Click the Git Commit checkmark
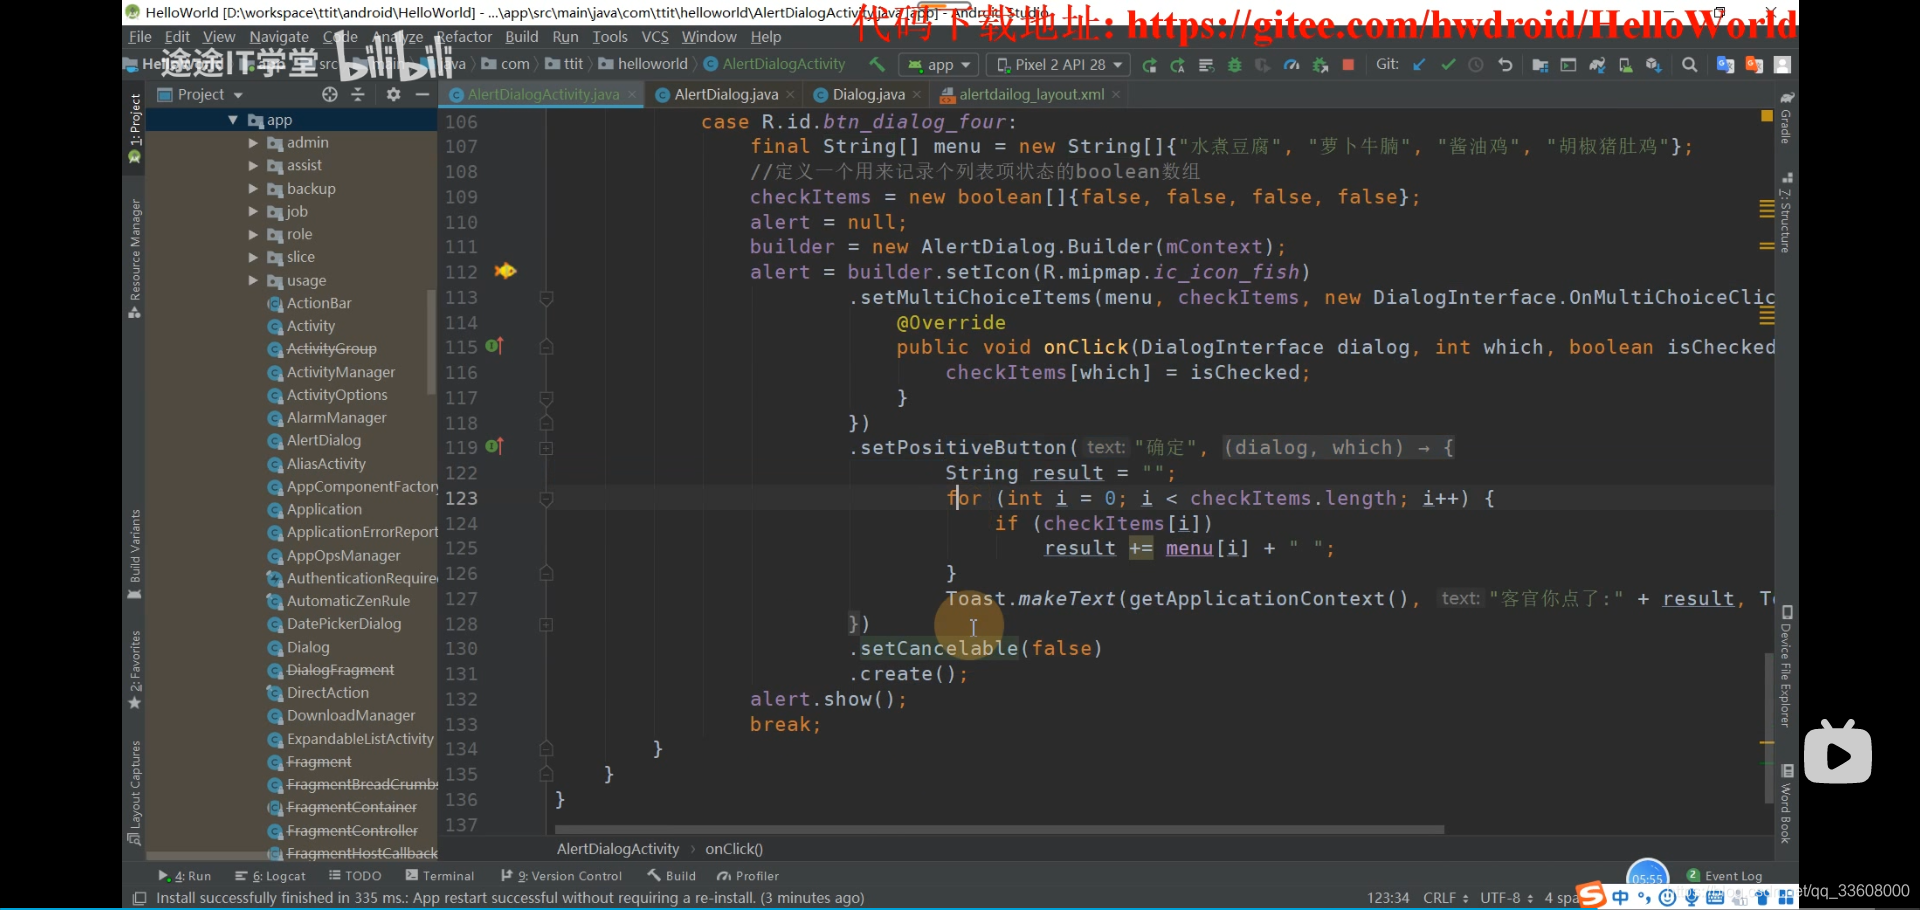Image resolution: width=1920 pixels, height=910 pixels. pyautogui.click(x=1448, y=65)
